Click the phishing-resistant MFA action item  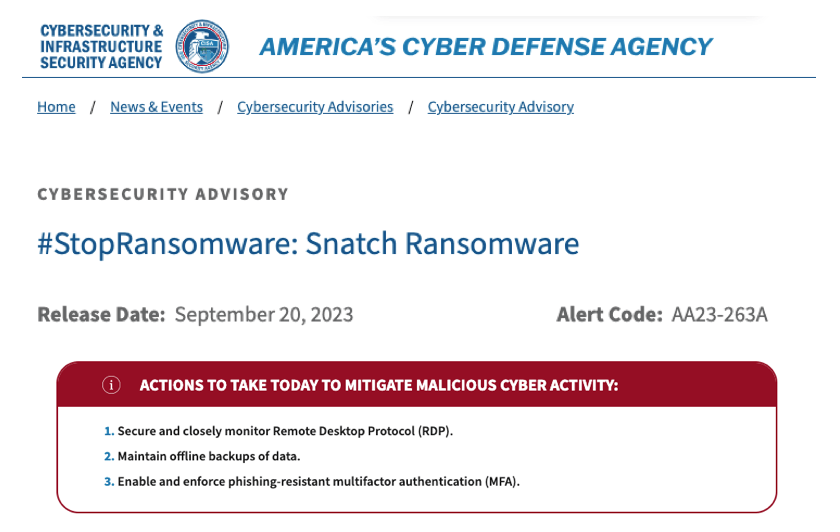(319, 481)
